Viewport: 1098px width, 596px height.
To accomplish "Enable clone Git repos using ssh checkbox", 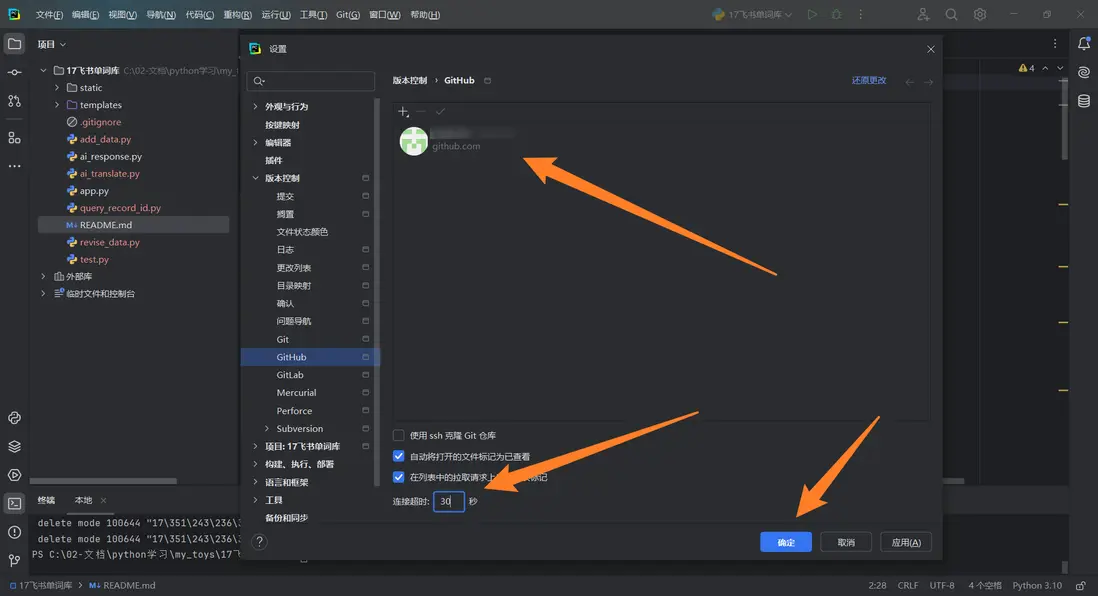I will point(398,436).
